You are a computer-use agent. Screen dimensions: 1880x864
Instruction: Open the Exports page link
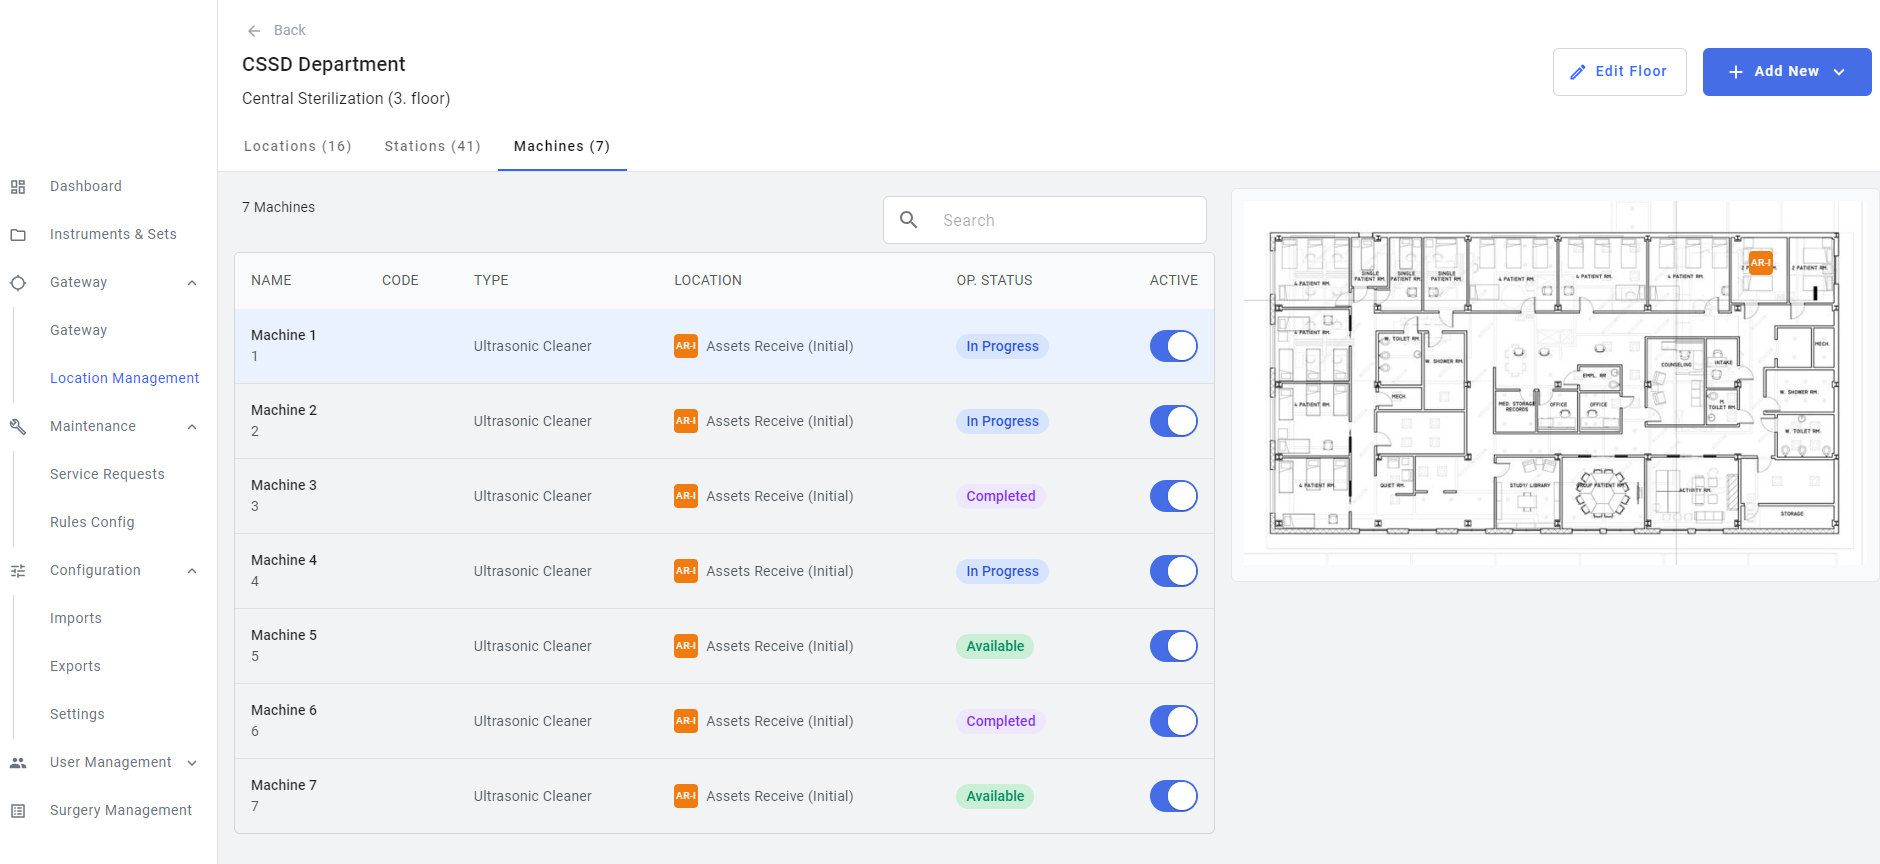click(75, 666)
